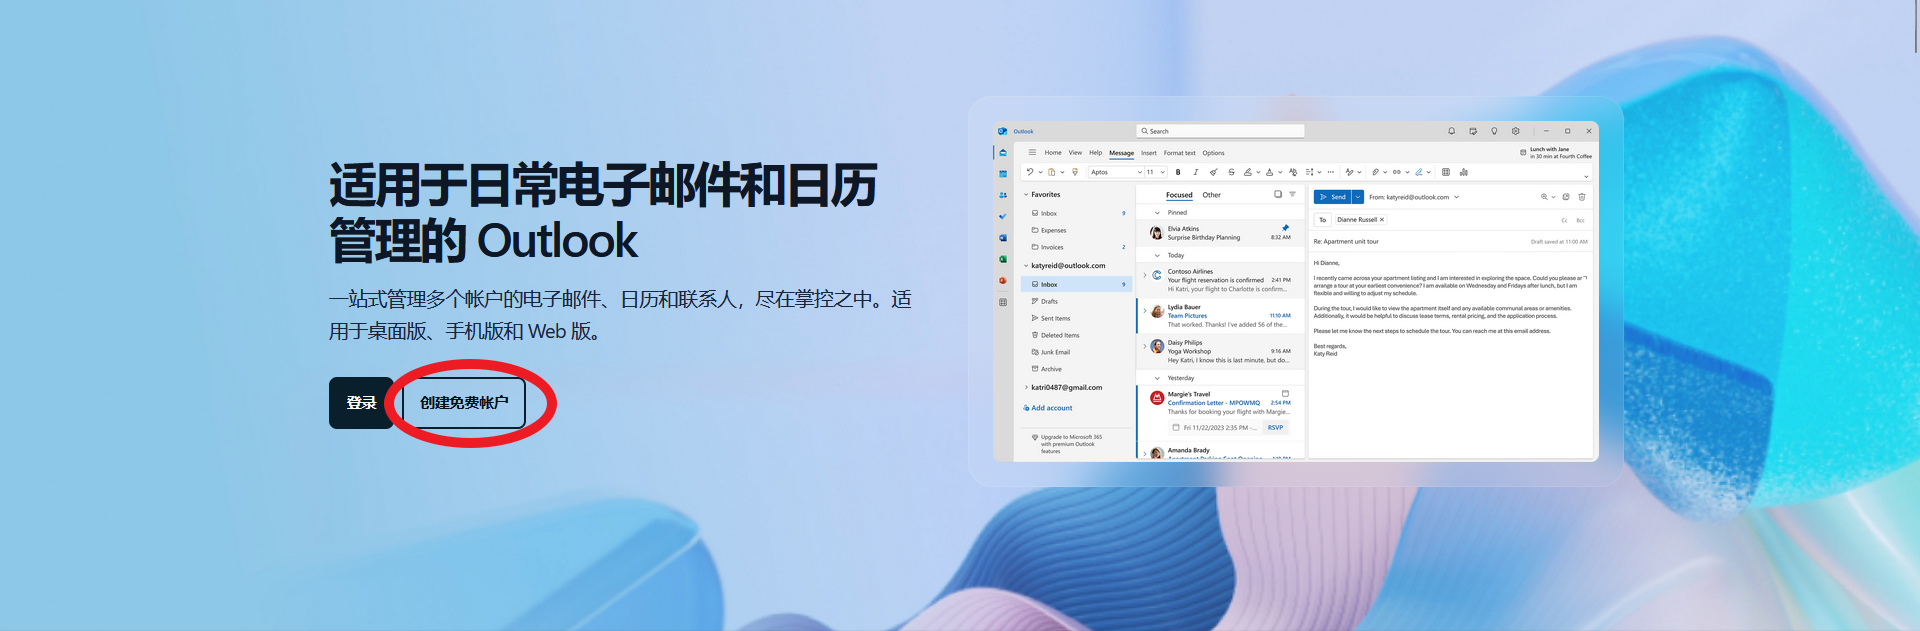Click the notification bell icon
1920x631 pixels.
click(1451, 131)
